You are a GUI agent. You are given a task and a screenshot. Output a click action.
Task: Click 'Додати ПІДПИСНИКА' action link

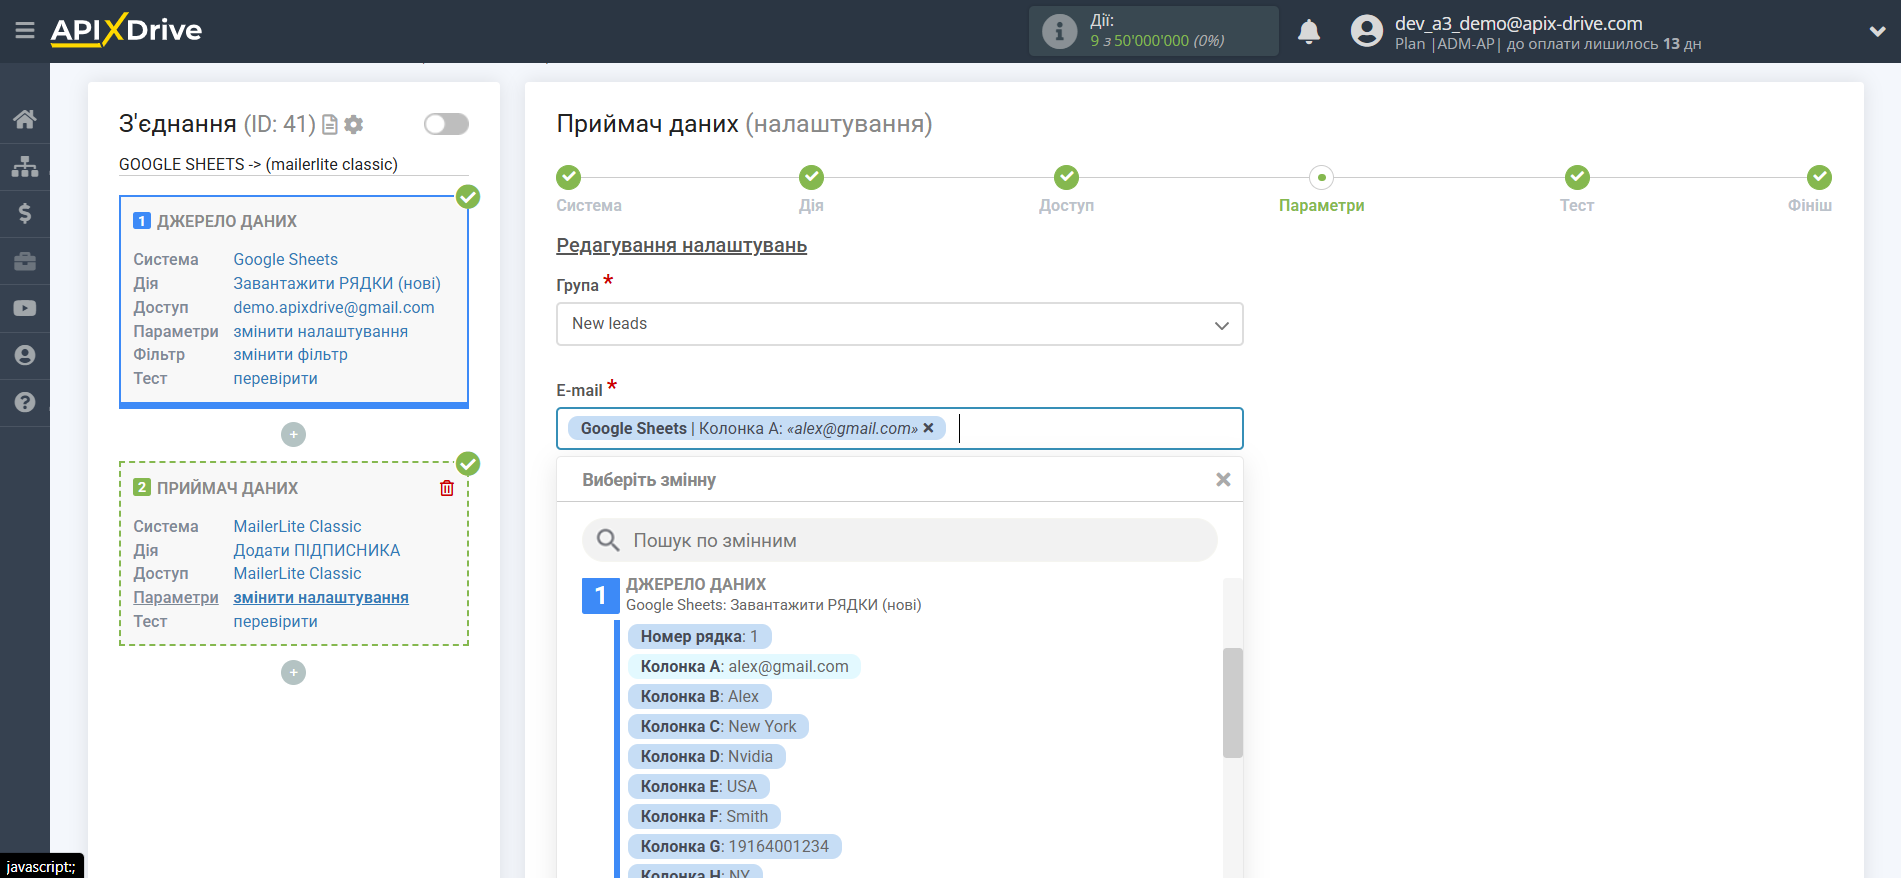[x=316, y=550]
